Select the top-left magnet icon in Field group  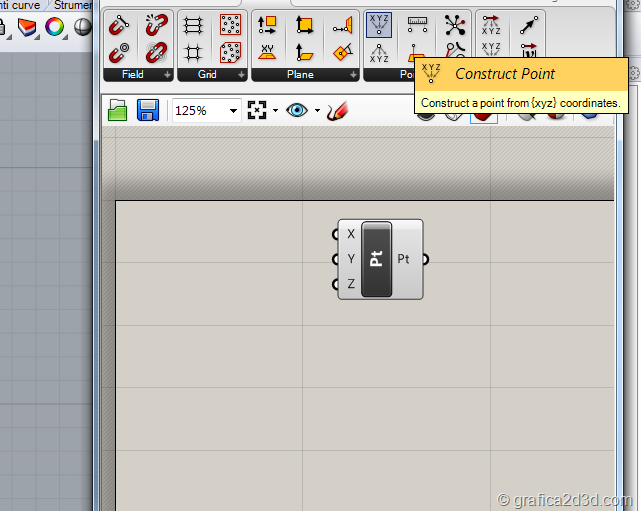[120, 25]
